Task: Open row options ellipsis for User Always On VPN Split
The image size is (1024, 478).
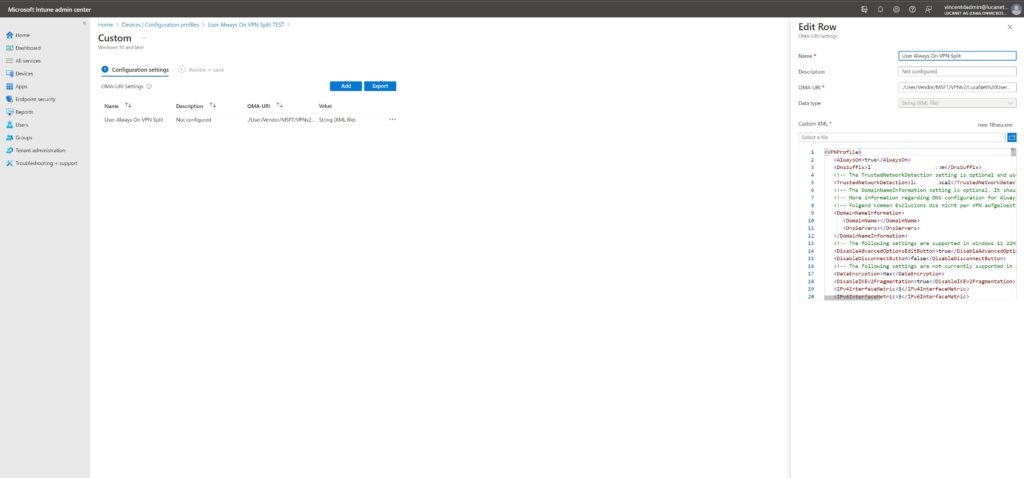Action: [x=392, y=120]
